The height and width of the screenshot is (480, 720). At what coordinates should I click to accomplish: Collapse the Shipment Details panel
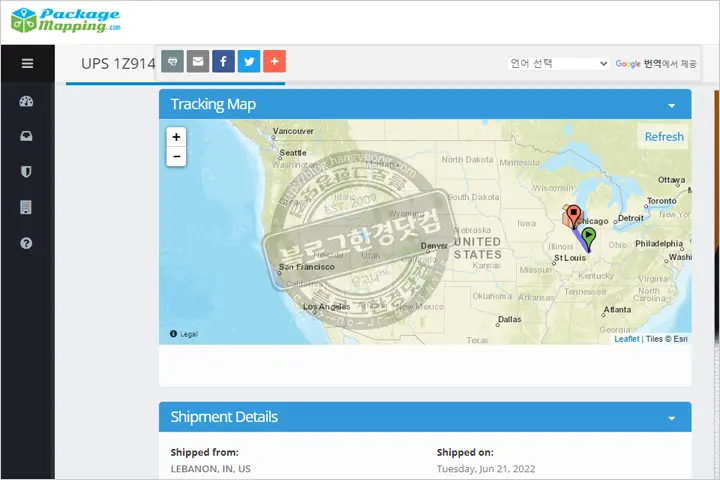pos(671,418)
